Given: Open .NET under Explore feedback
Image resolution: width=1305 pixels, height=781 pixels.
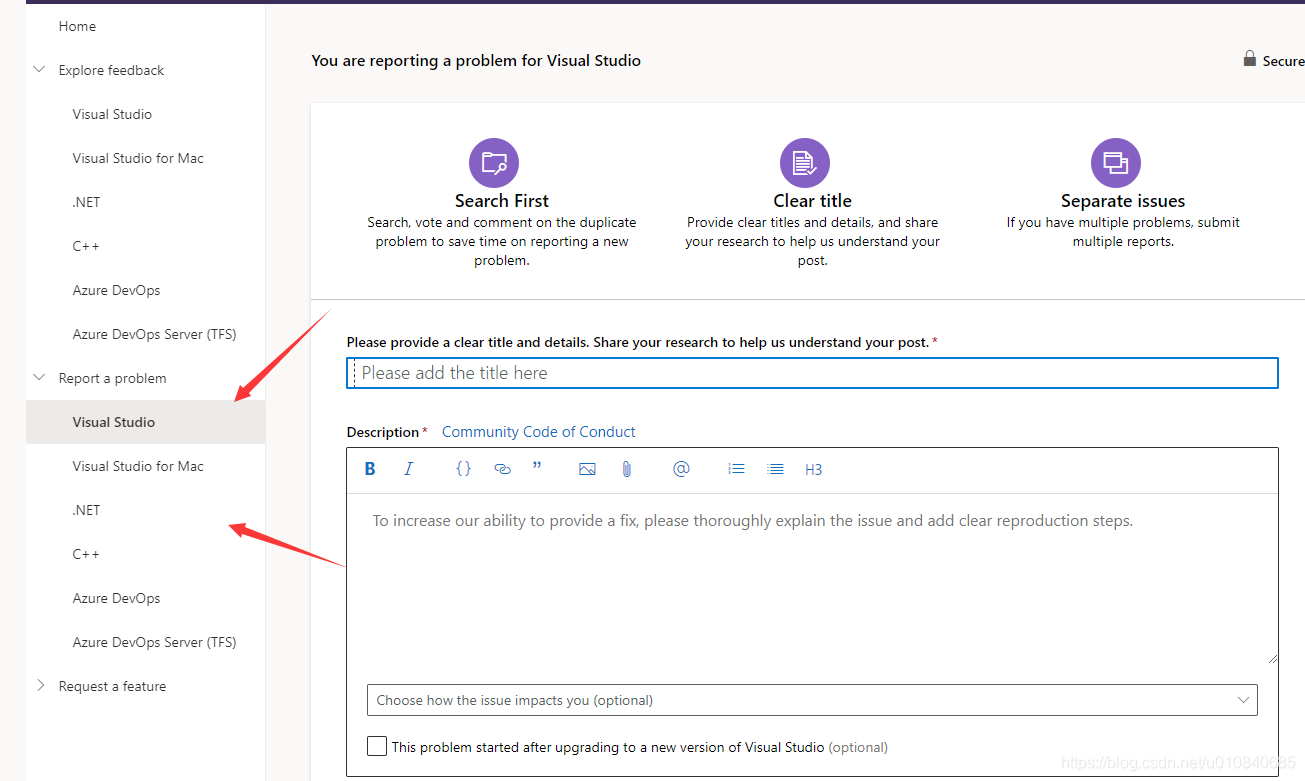Looking at the screenshot, I should tap(86, 202).
